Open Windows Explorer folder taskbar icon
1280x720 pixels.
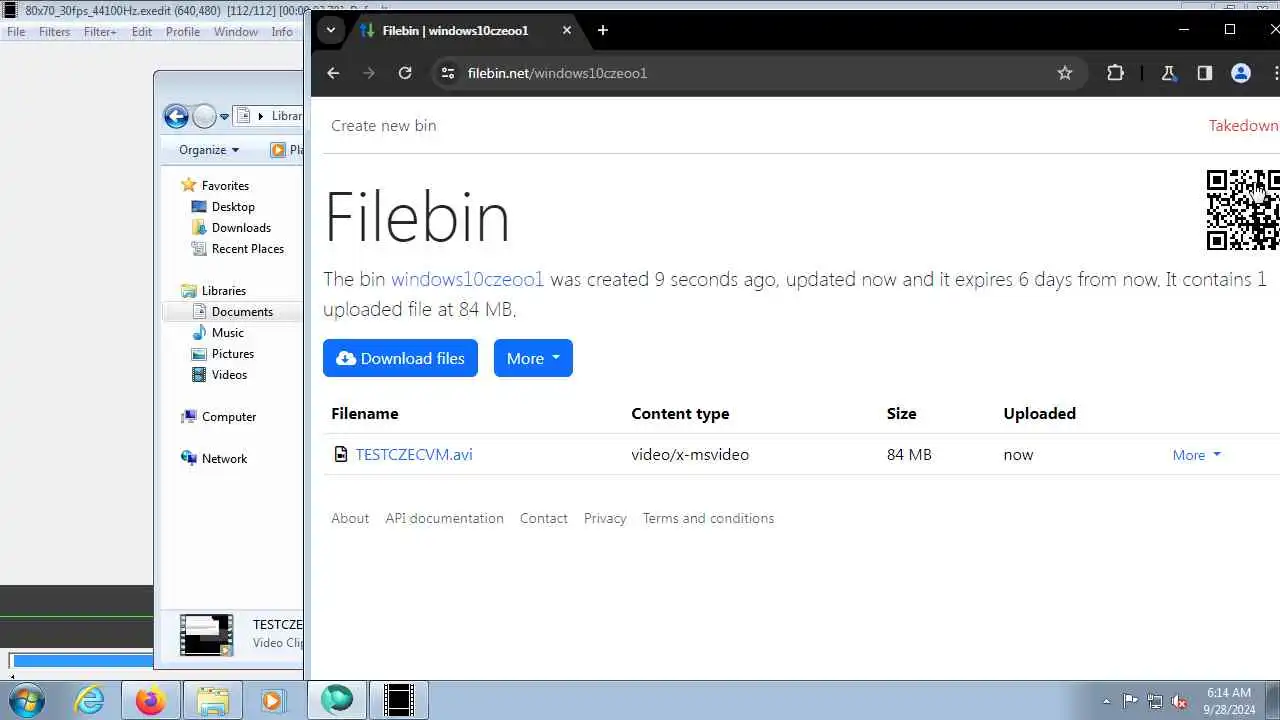click(213, 700)
